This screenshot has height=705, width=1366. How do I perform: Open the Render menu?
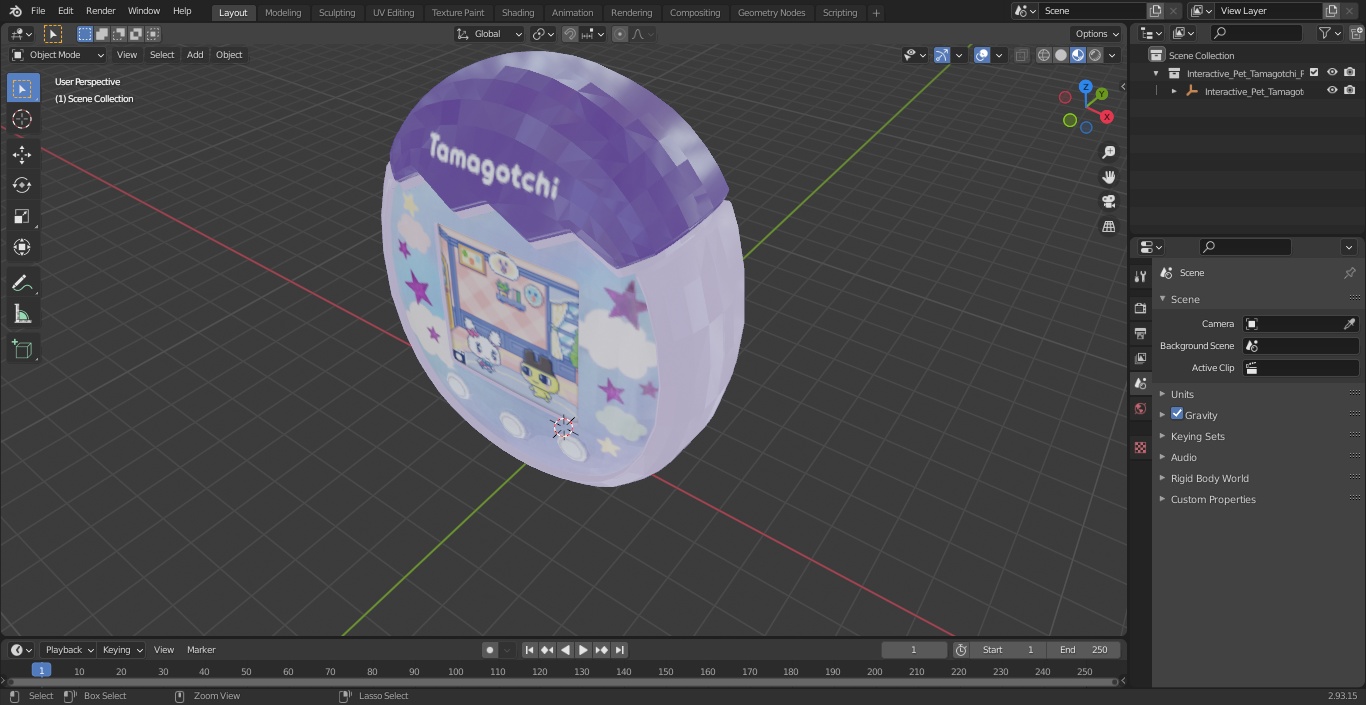click(x=100, y=11)
